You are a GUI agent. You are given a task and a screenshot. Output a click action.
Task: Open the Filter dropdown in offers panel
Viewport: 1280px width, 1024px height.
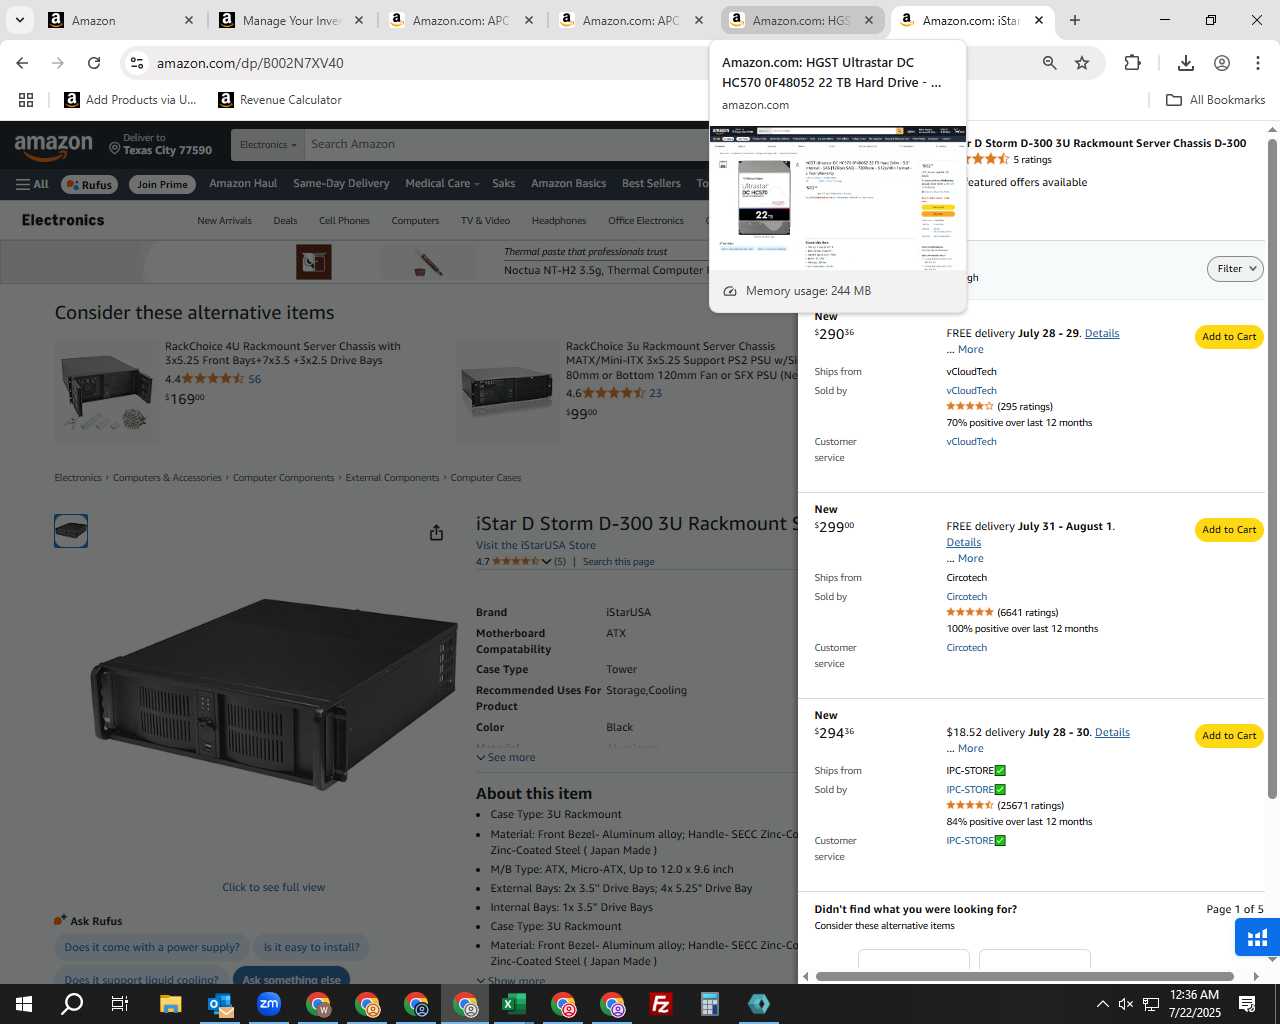coord(1235,269)
